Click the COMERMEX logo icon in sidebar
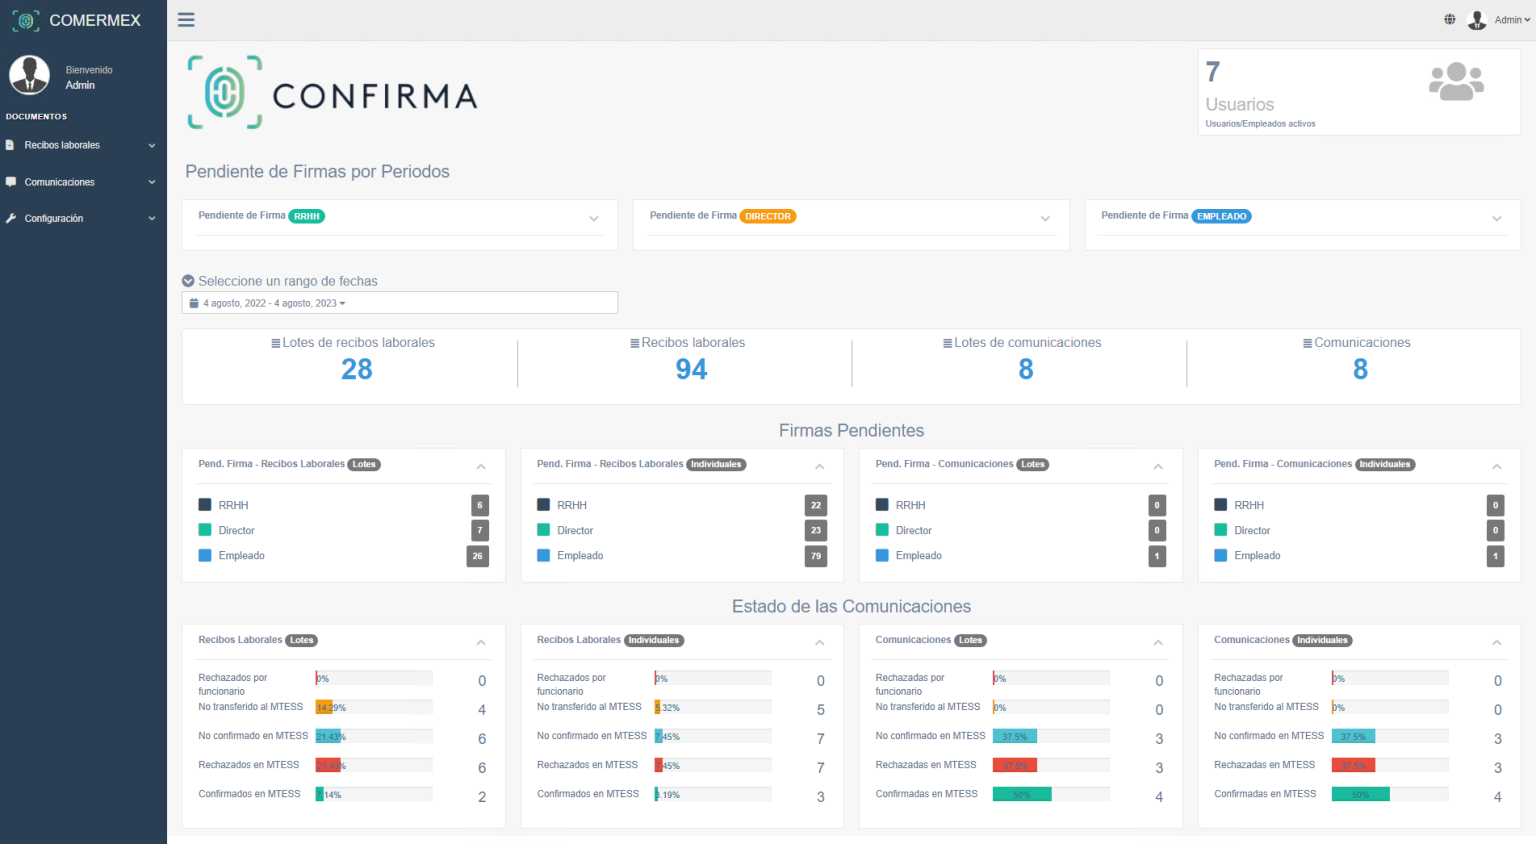 (x=26, y=20)
